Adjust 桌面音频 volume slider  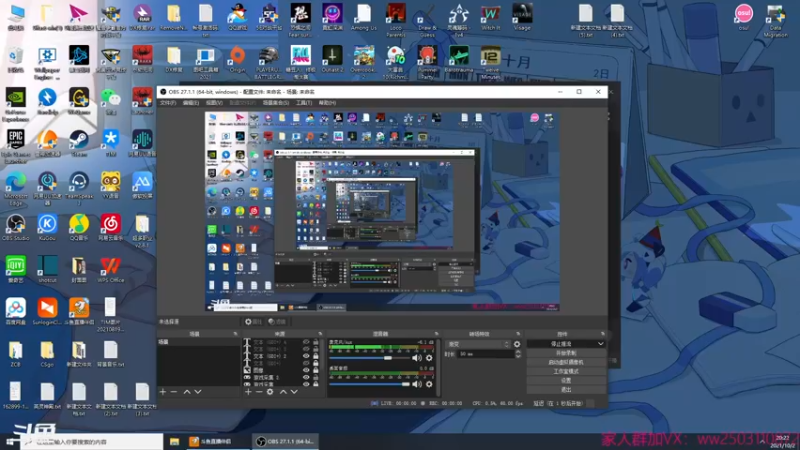click(x=369, y=384)
